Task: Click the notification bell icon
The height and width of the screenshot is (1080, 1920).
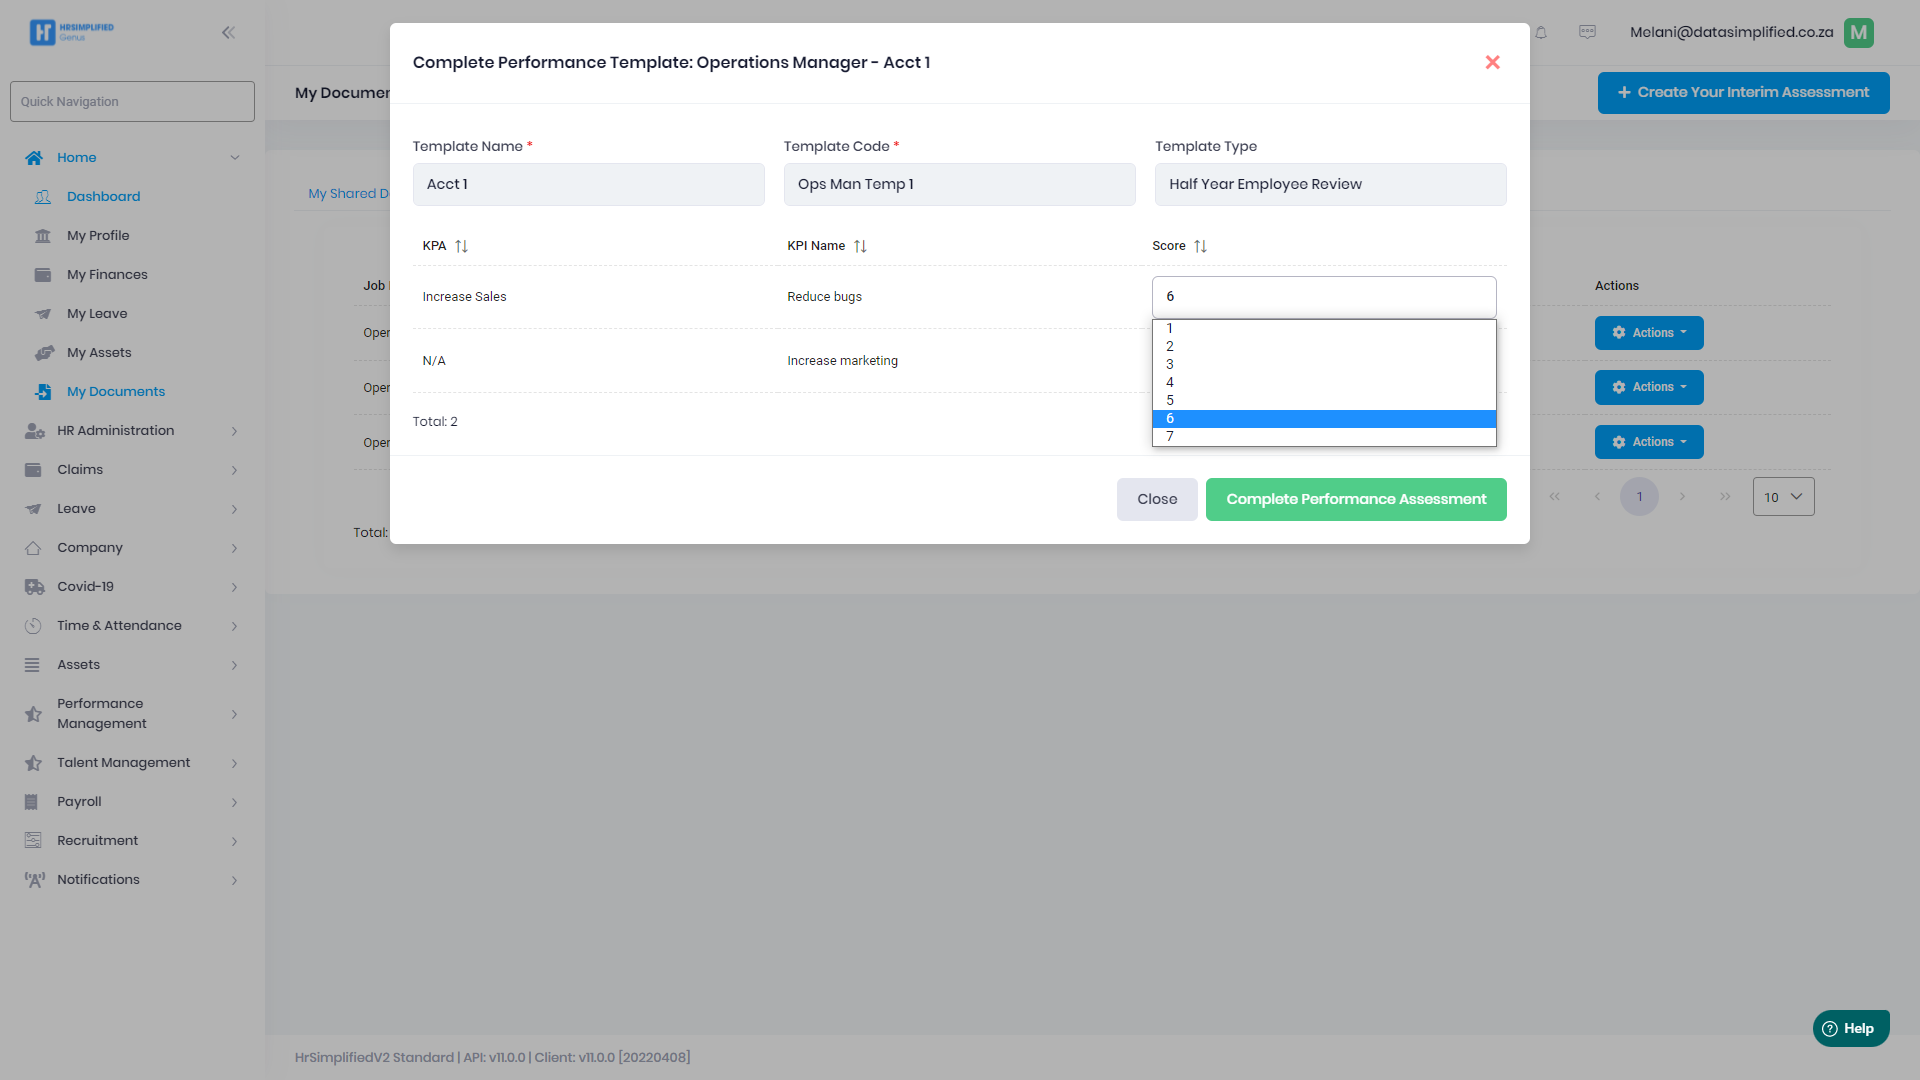Action: click(x=1541, y=32)
